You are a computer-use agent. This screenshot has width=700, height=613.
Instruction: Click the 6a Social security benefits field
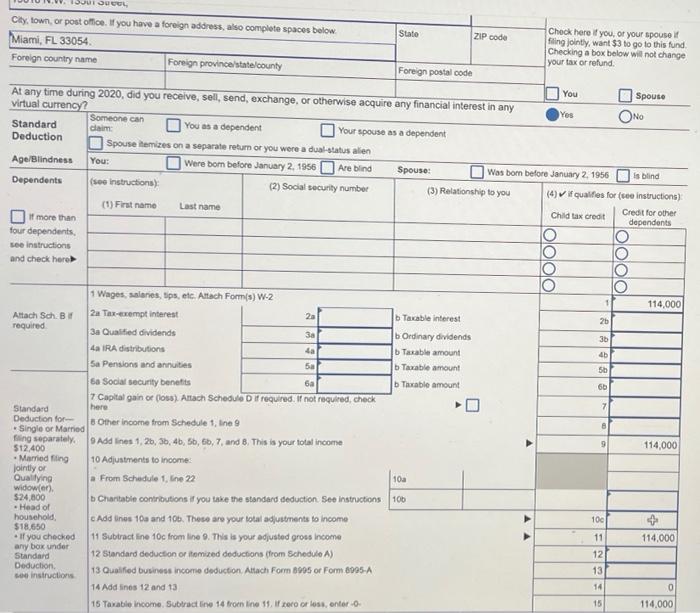pyautogui.click(x=354, y=384)
